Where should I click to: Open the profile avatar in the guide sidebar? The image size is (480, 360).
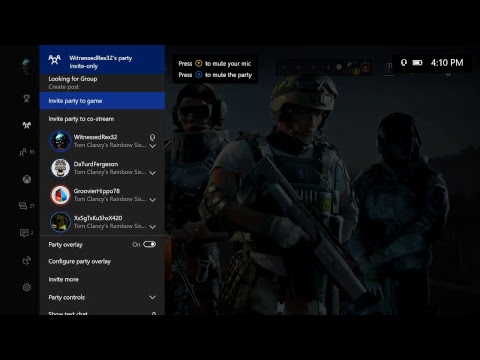26,66
